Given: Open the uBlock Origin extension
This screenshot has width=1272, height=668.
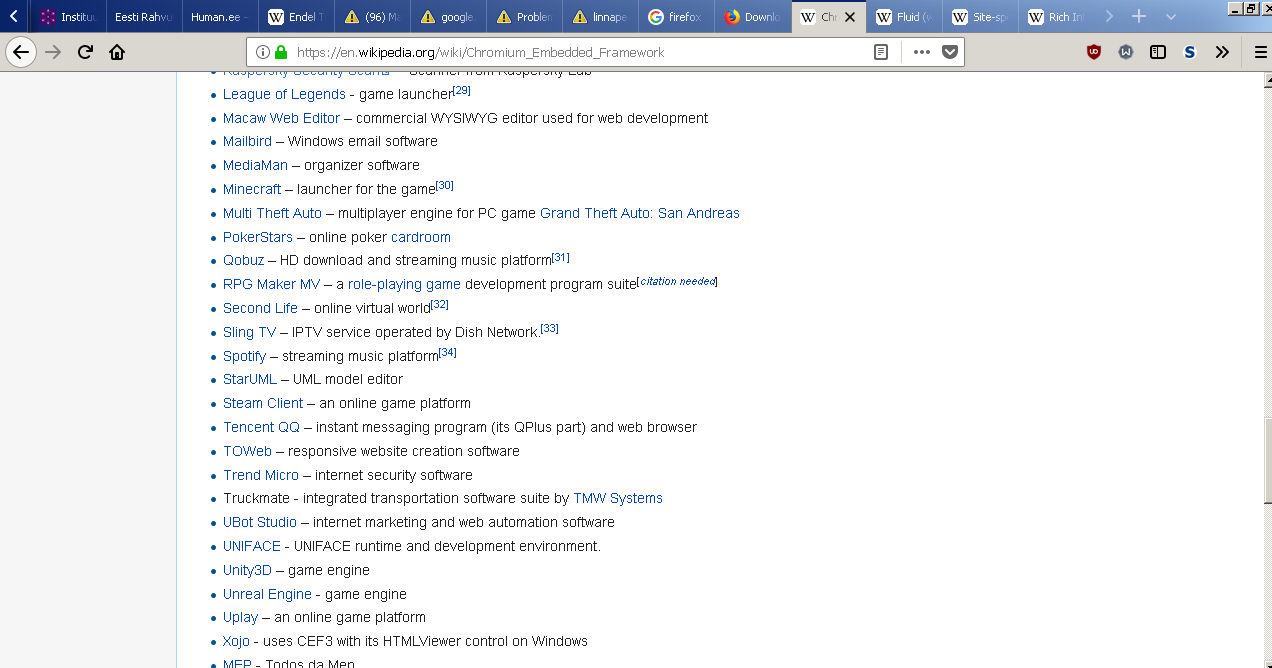Looking at the screenshot, I should (x=1094, y=52).
